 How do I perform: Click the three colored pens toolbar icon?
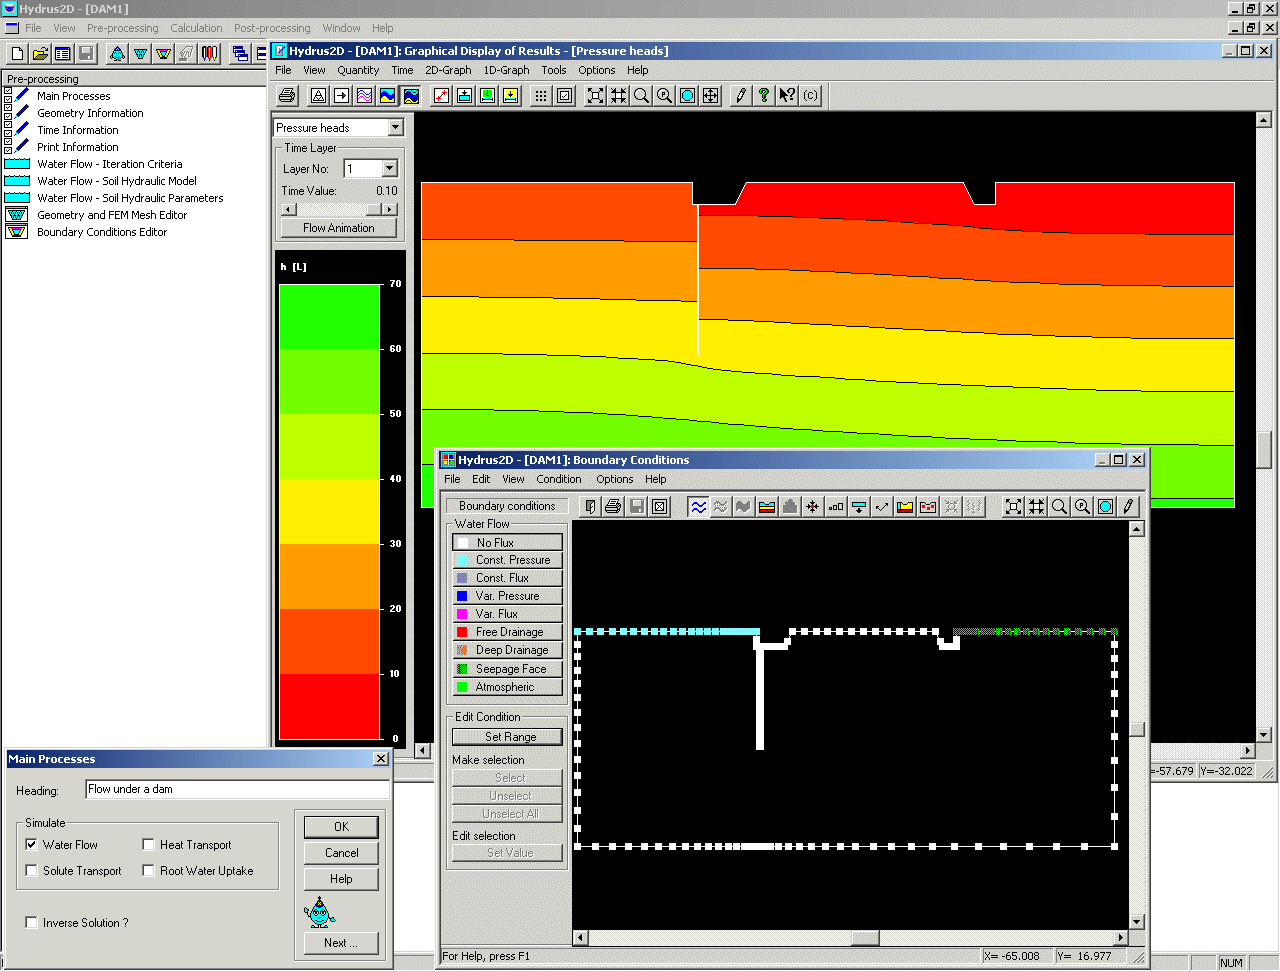pyautogui.click(x=210, y=54)
